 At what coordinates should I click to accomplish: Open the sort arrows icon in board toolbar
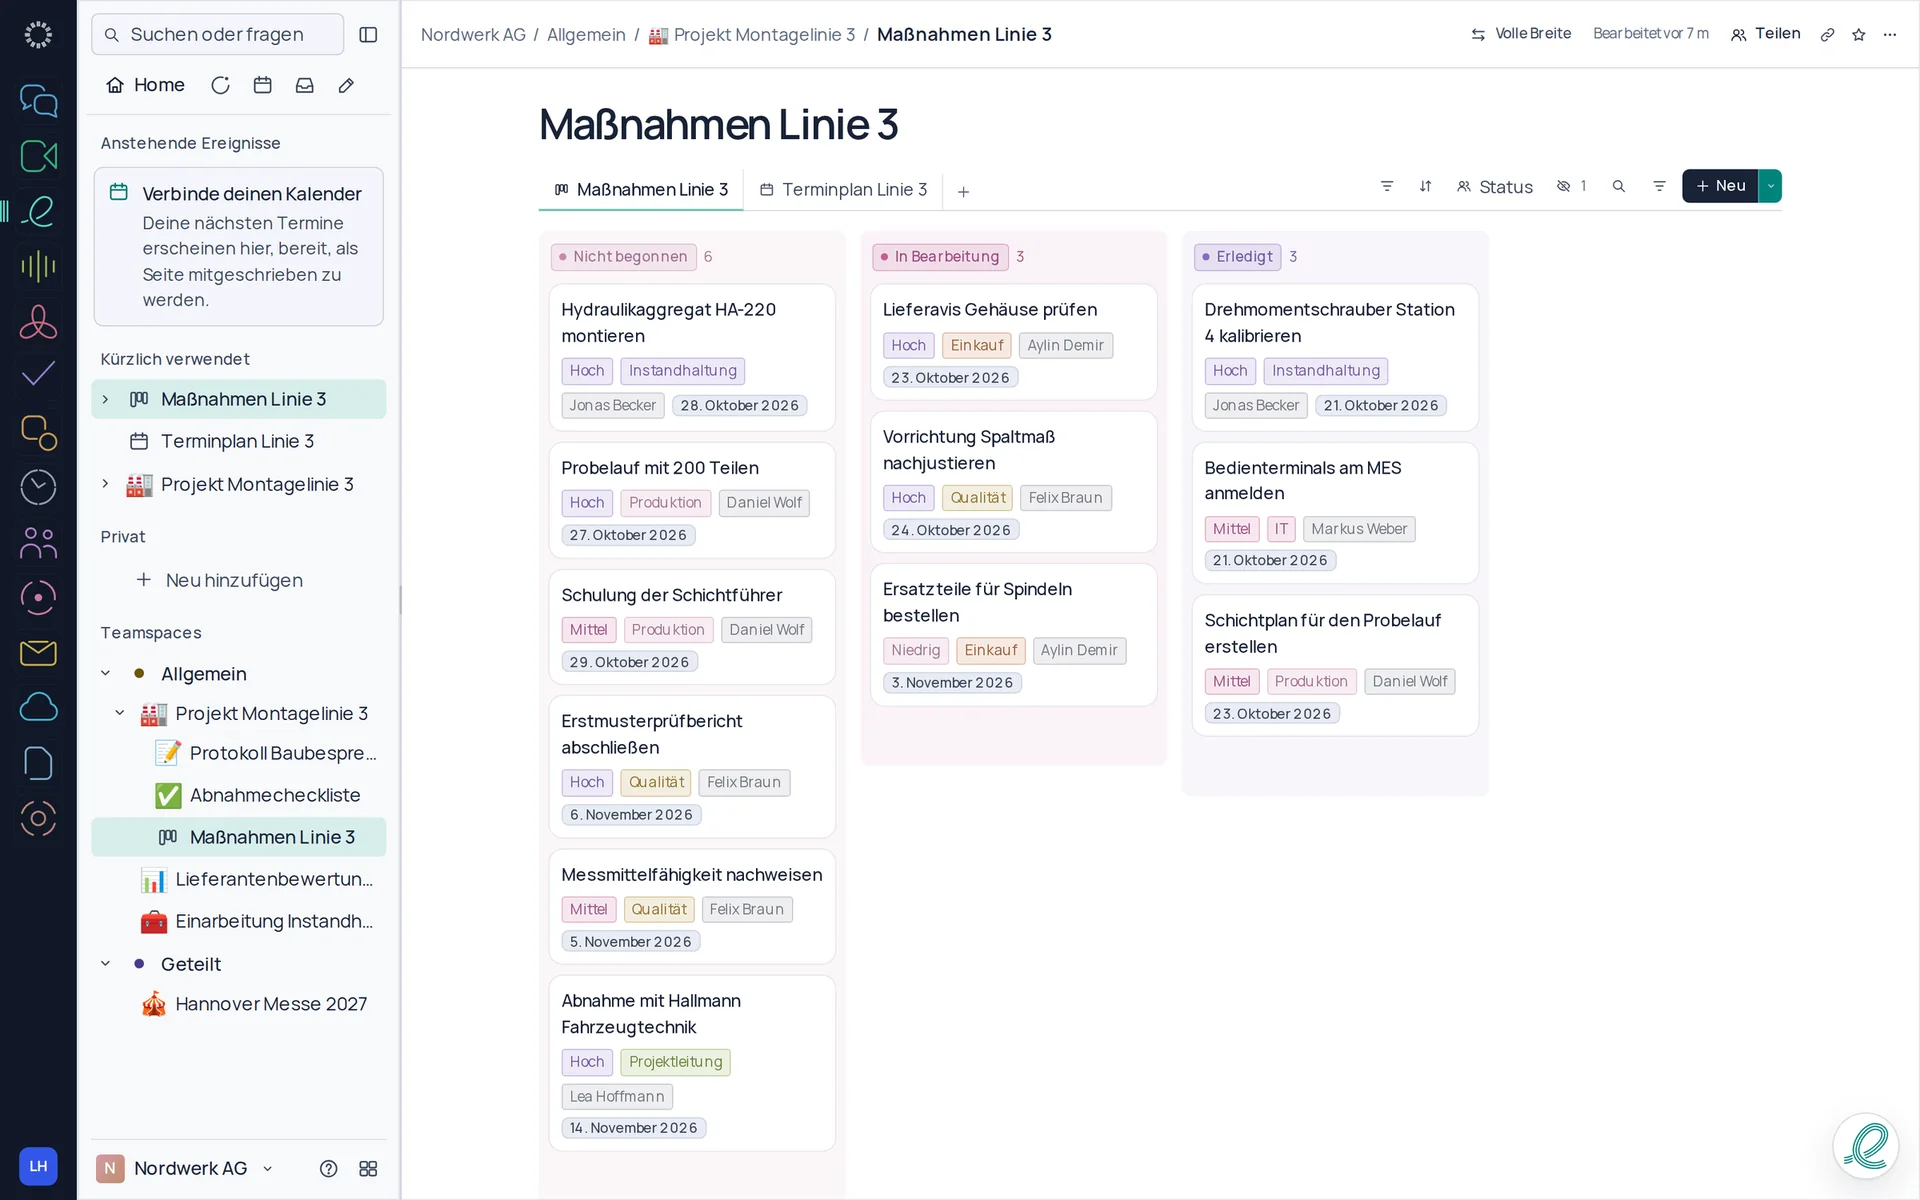click(x=1426, y=186)
